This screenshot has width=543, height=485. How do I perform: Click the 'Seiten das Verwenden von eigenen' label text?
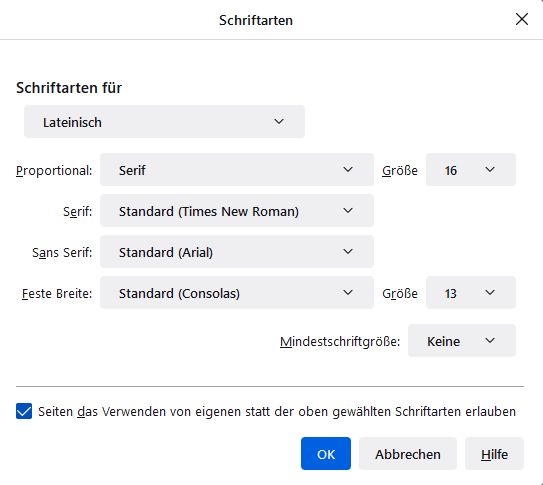coord(139,412)
